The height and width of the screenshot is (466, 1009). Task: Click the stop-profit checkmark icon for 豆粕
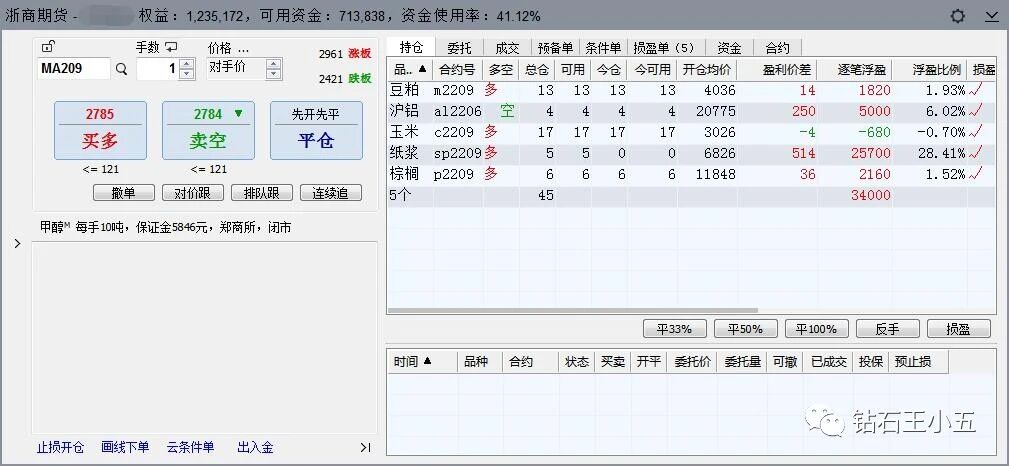pos(977,90)
